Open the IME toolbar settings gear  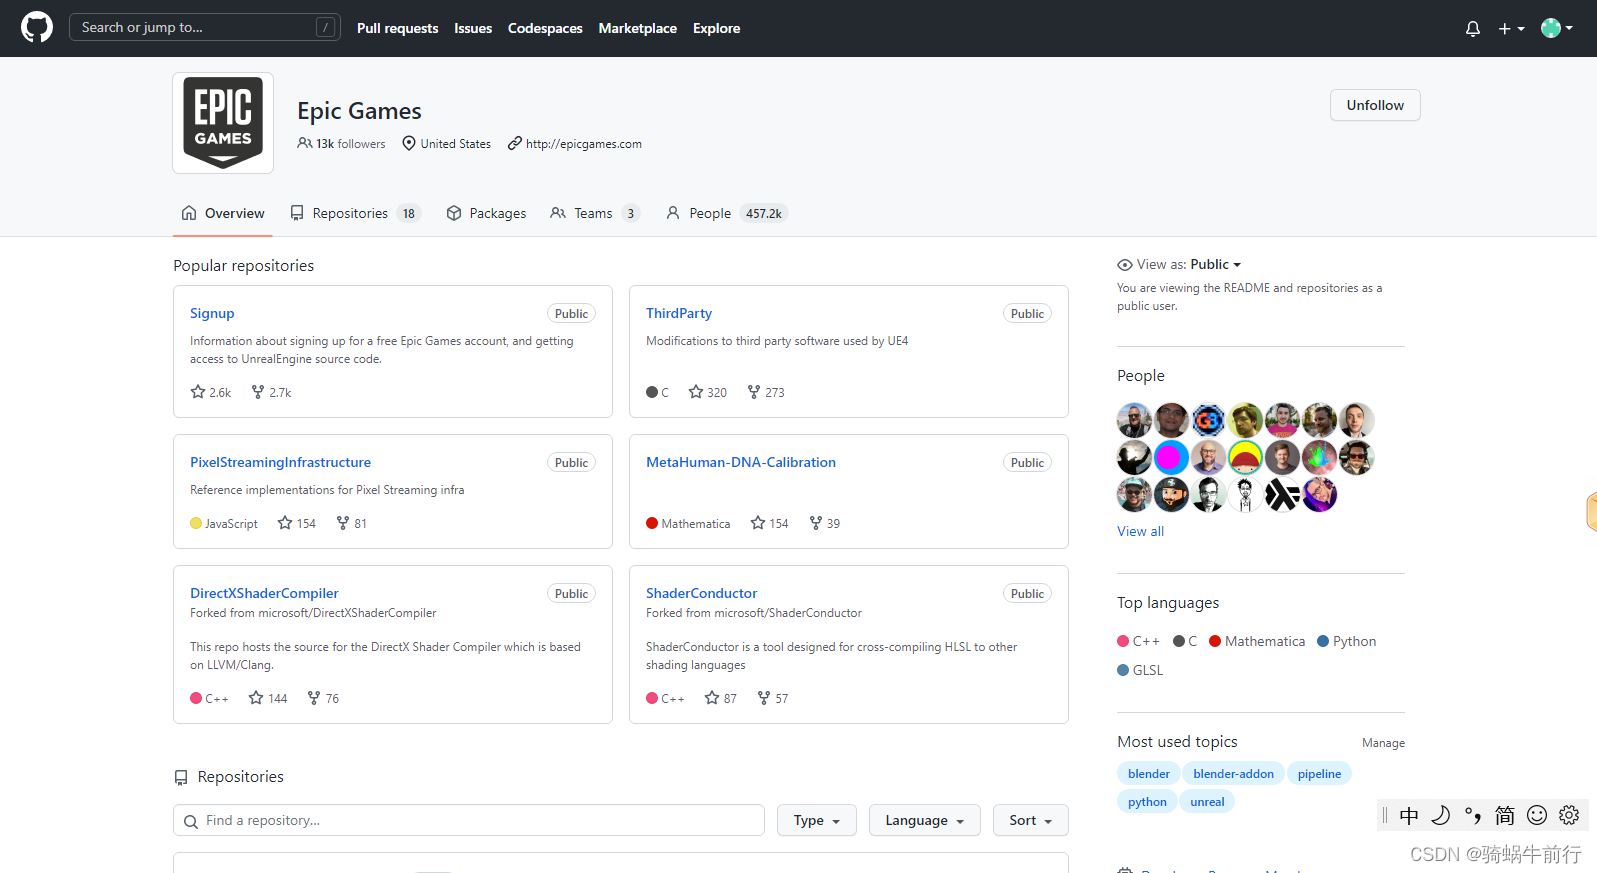[x=1569, y=815]
